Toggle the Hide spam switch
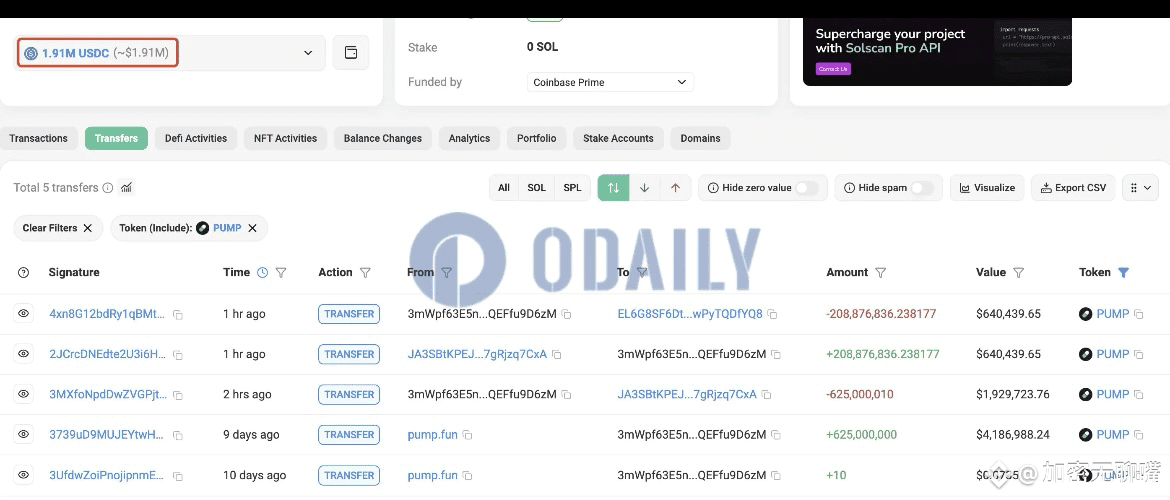1170x500 pixels. 922,188
